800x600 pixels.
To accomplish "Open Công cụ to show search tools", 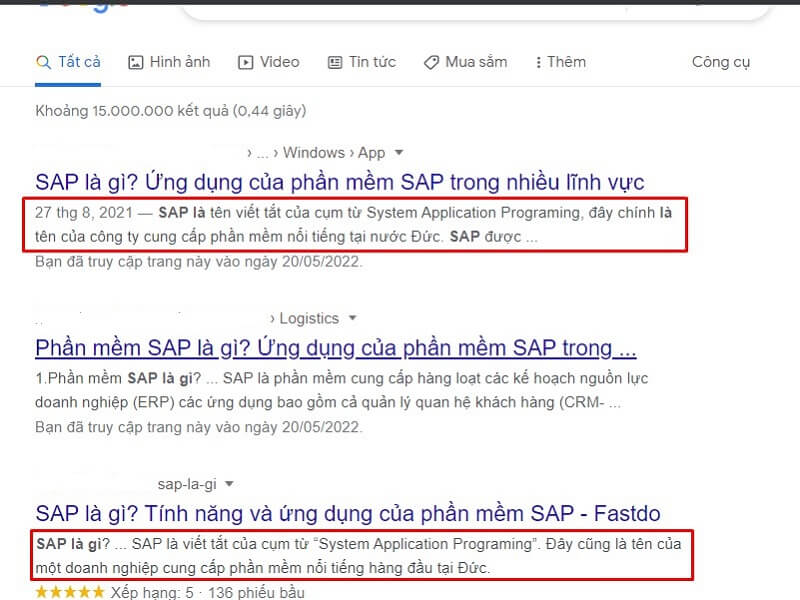I will (x=720, y=62).
